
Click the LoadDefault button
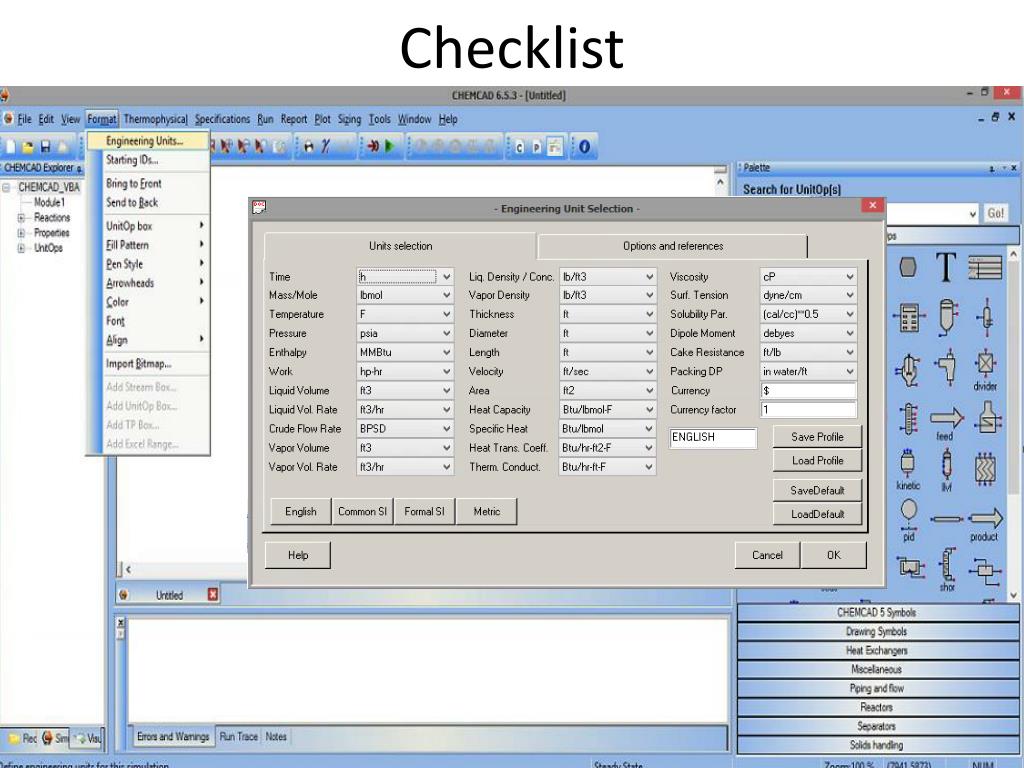coord(817,514)
